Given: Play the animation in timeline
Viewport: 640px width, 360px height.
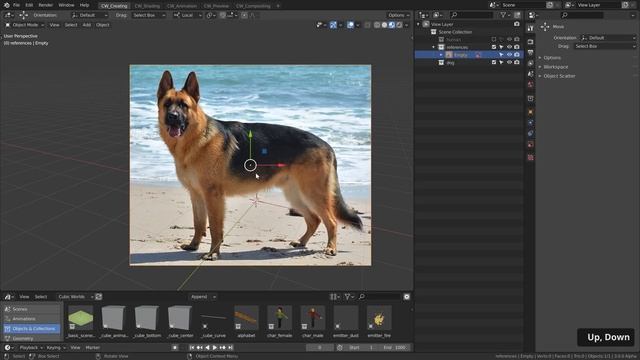Looking at the screenshot, I should [x=215, y=347].
